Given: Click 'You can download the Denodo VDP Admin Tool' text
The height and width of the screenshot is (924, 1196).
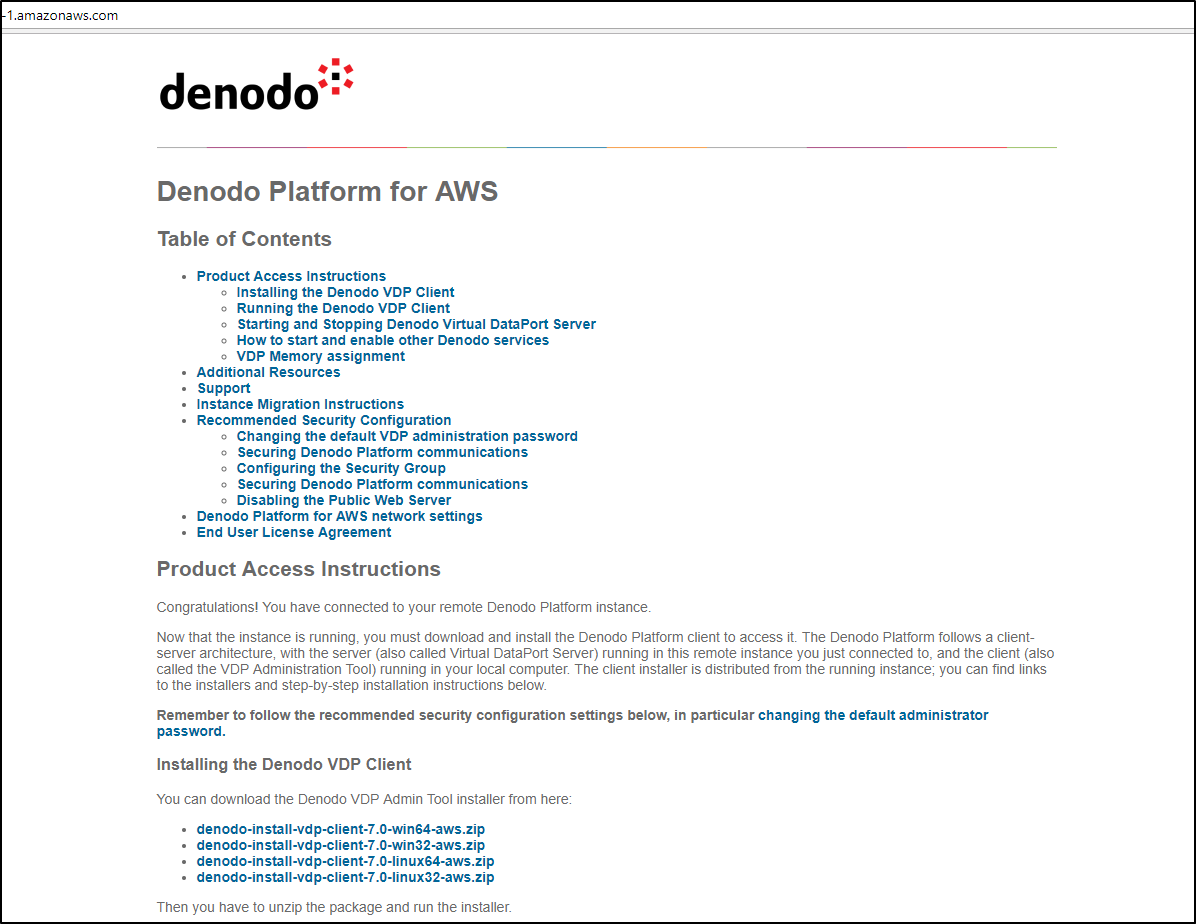Looking at the screenshot, I should pyautogui.click(x=364, y=800).
